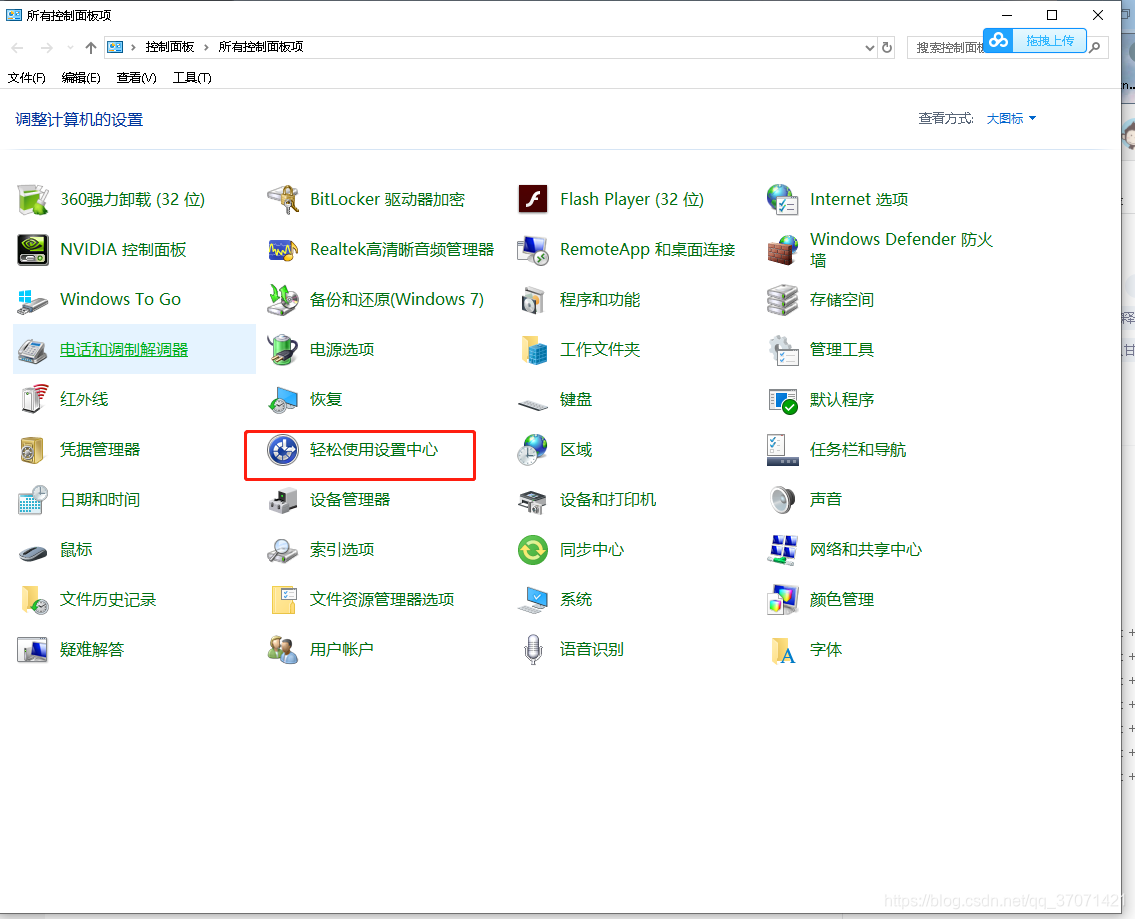Open Realtek高清晰音频管理器 icon
This screenshot has height=919, width=1135.
coord(282,250)
